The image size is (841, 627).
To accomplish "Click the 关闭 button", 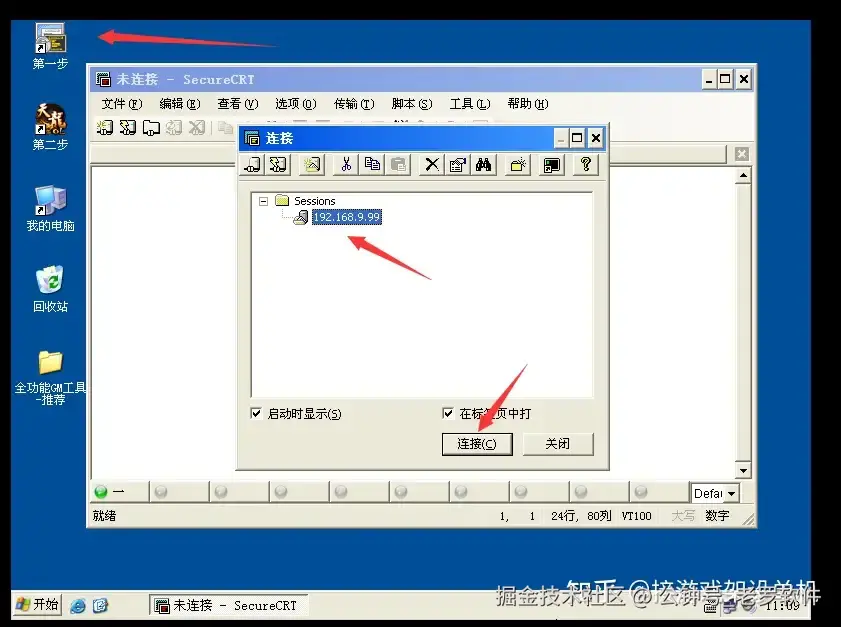I will [x=558, y=444].
